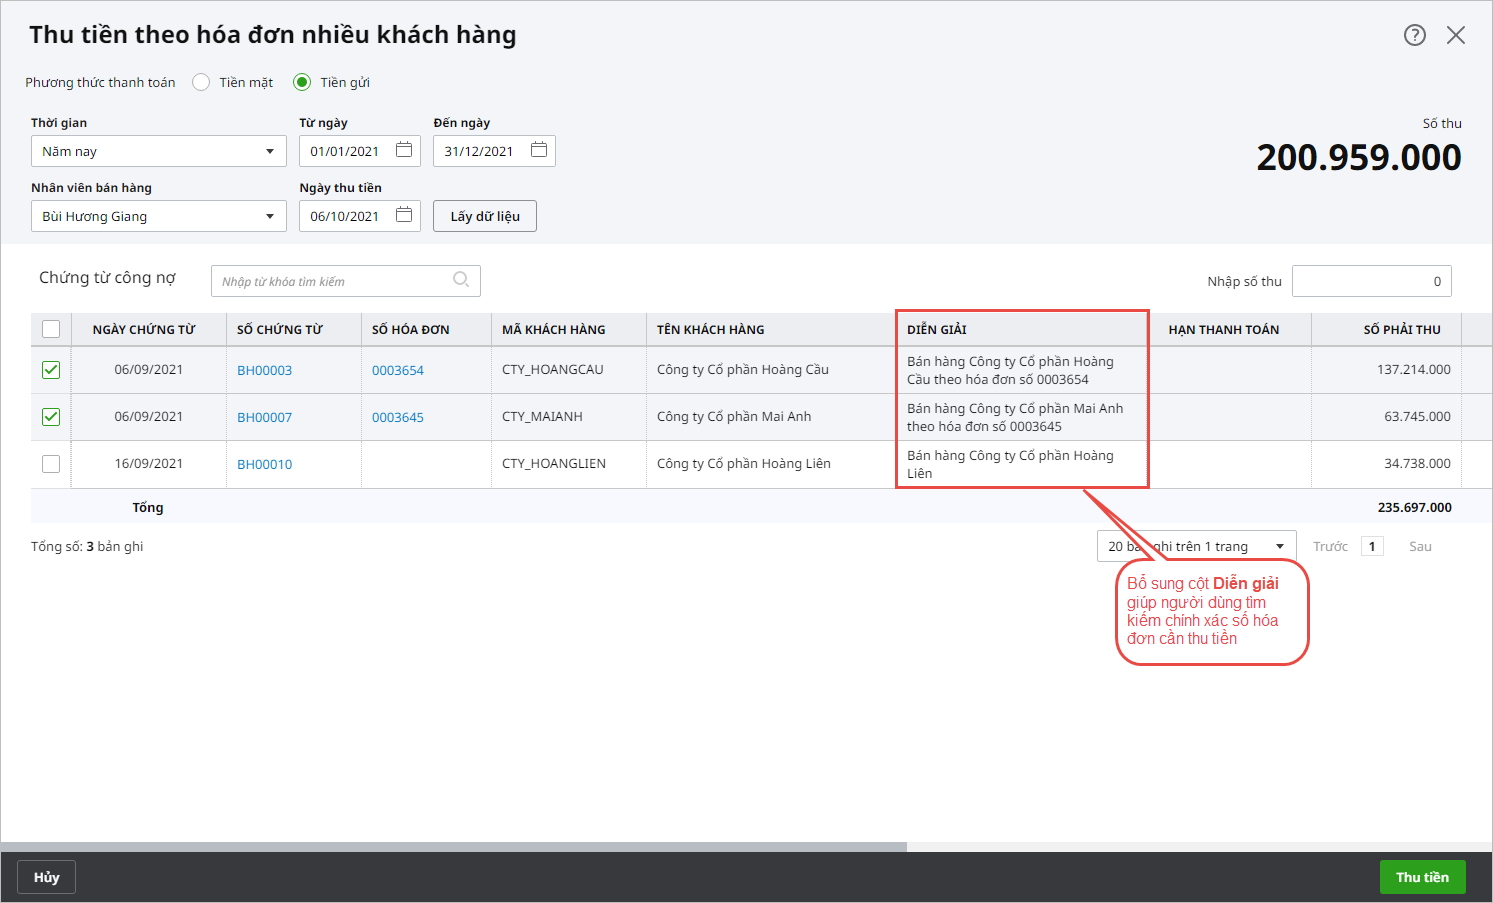
Task: Click the Lấy dữ liệu button
Action: (485, 216)
